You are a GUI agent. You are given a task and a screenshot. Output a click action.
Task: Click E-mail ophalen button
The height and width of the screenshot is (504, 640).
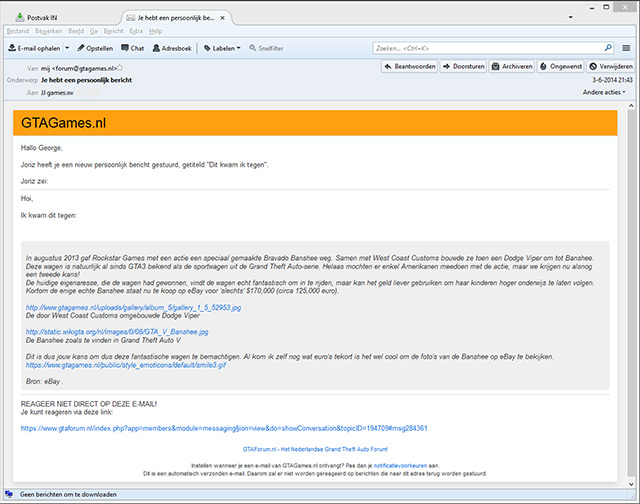pos(35,48)
